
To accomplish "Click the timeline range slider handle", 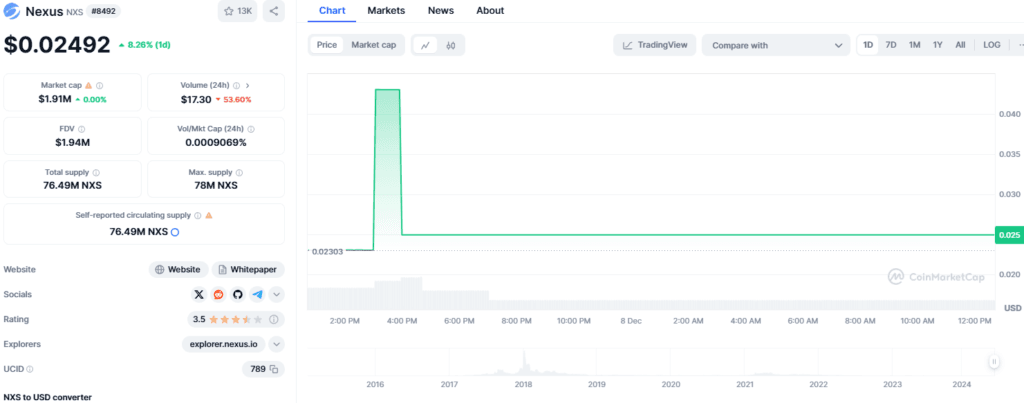I will click(994, 361).
